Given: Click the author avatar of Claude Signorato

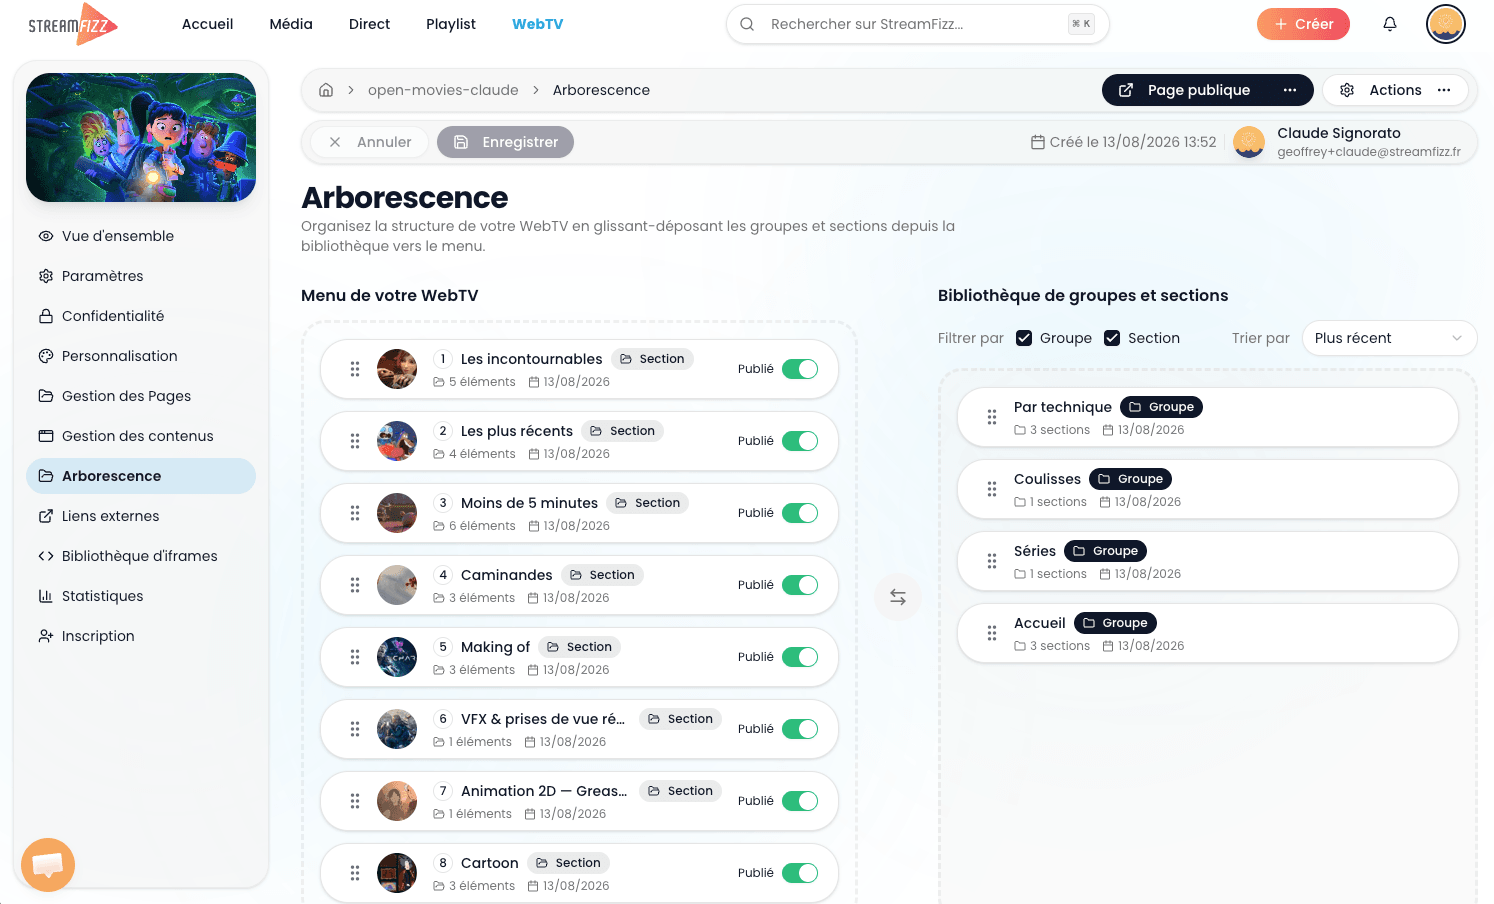Looking at the screenshot, I should [1249, 142].
